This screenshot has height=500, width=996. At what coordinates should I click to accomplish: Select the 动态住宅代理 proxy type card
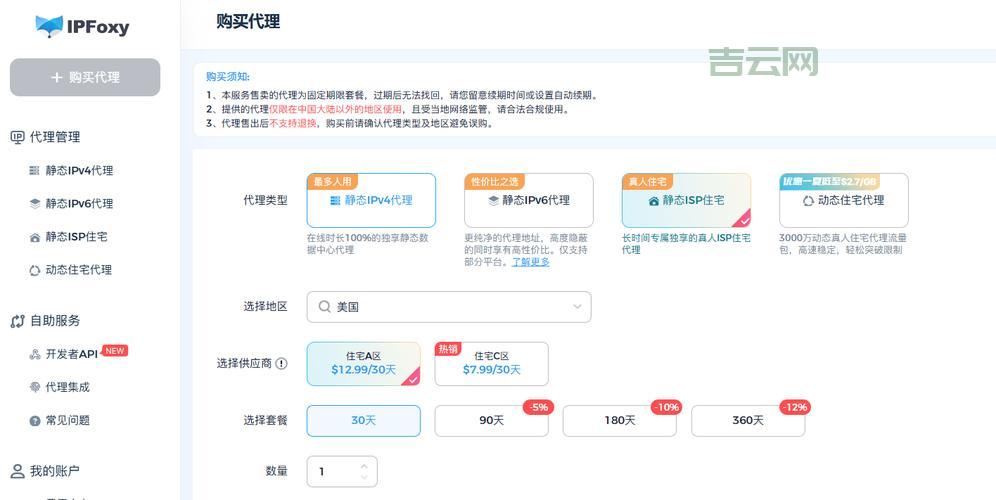click(844, 200)
